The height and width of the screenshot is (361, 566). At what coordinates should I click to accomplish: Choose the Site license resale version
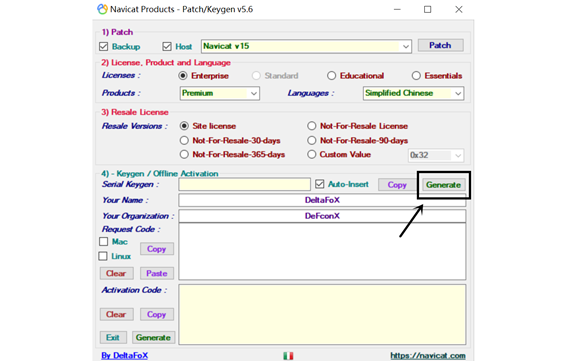point(184,126)
